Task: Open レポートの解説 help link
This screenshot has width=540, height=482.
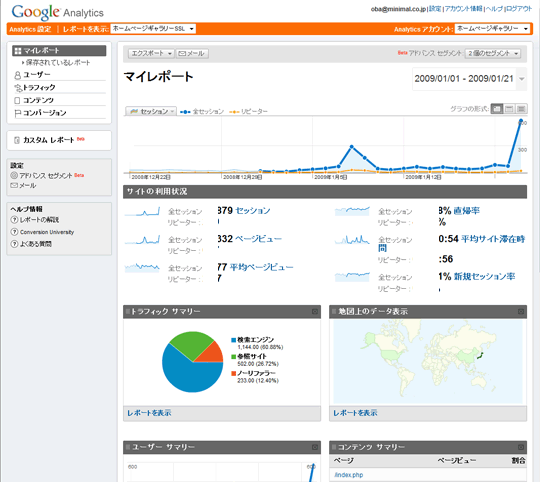Action: [39, 220]
